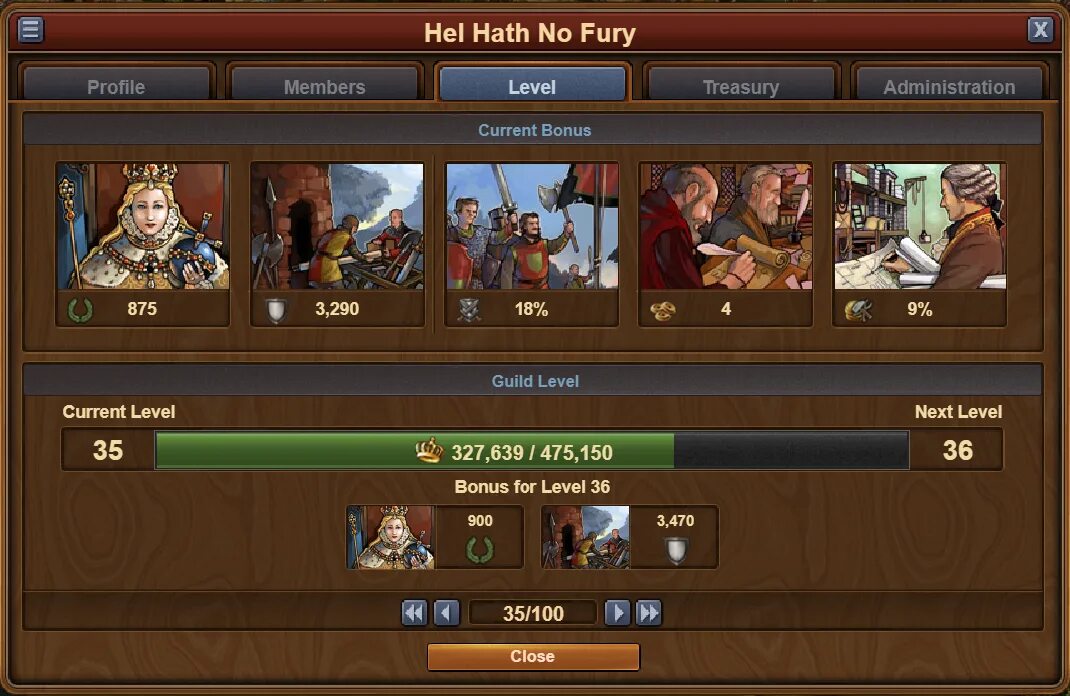Jump to the last level with double-right arrows
The image size is (1070, 696).
tap(648, 613)
